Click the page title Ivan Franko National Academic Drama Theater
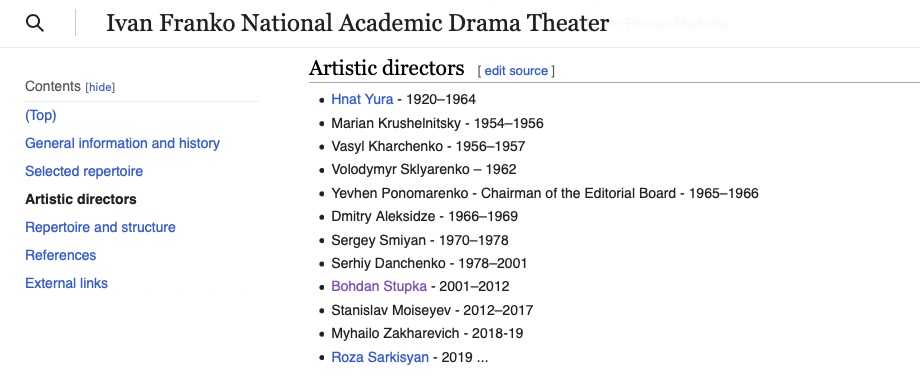The width and height of the screenshot is (920, 387). tap(357, 23)
